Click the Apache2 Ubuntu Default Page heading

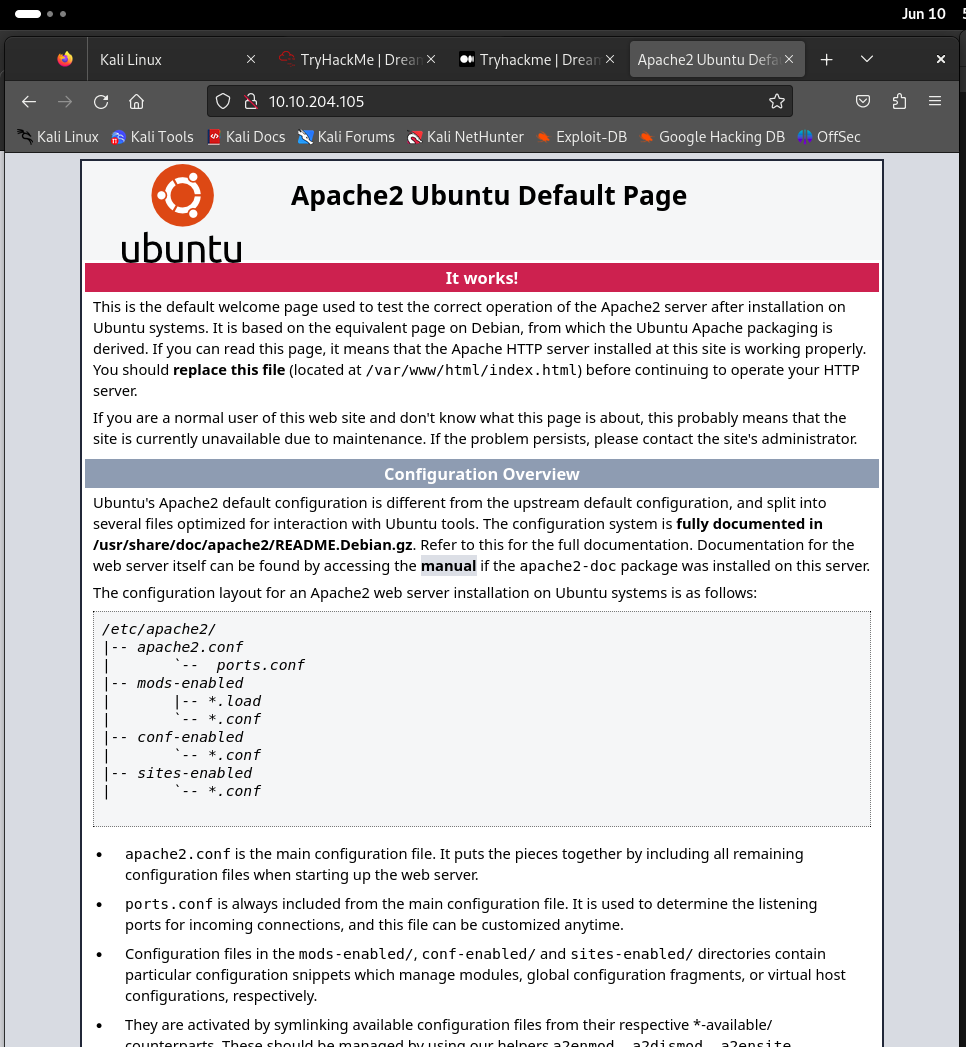(x=489, y=196)
